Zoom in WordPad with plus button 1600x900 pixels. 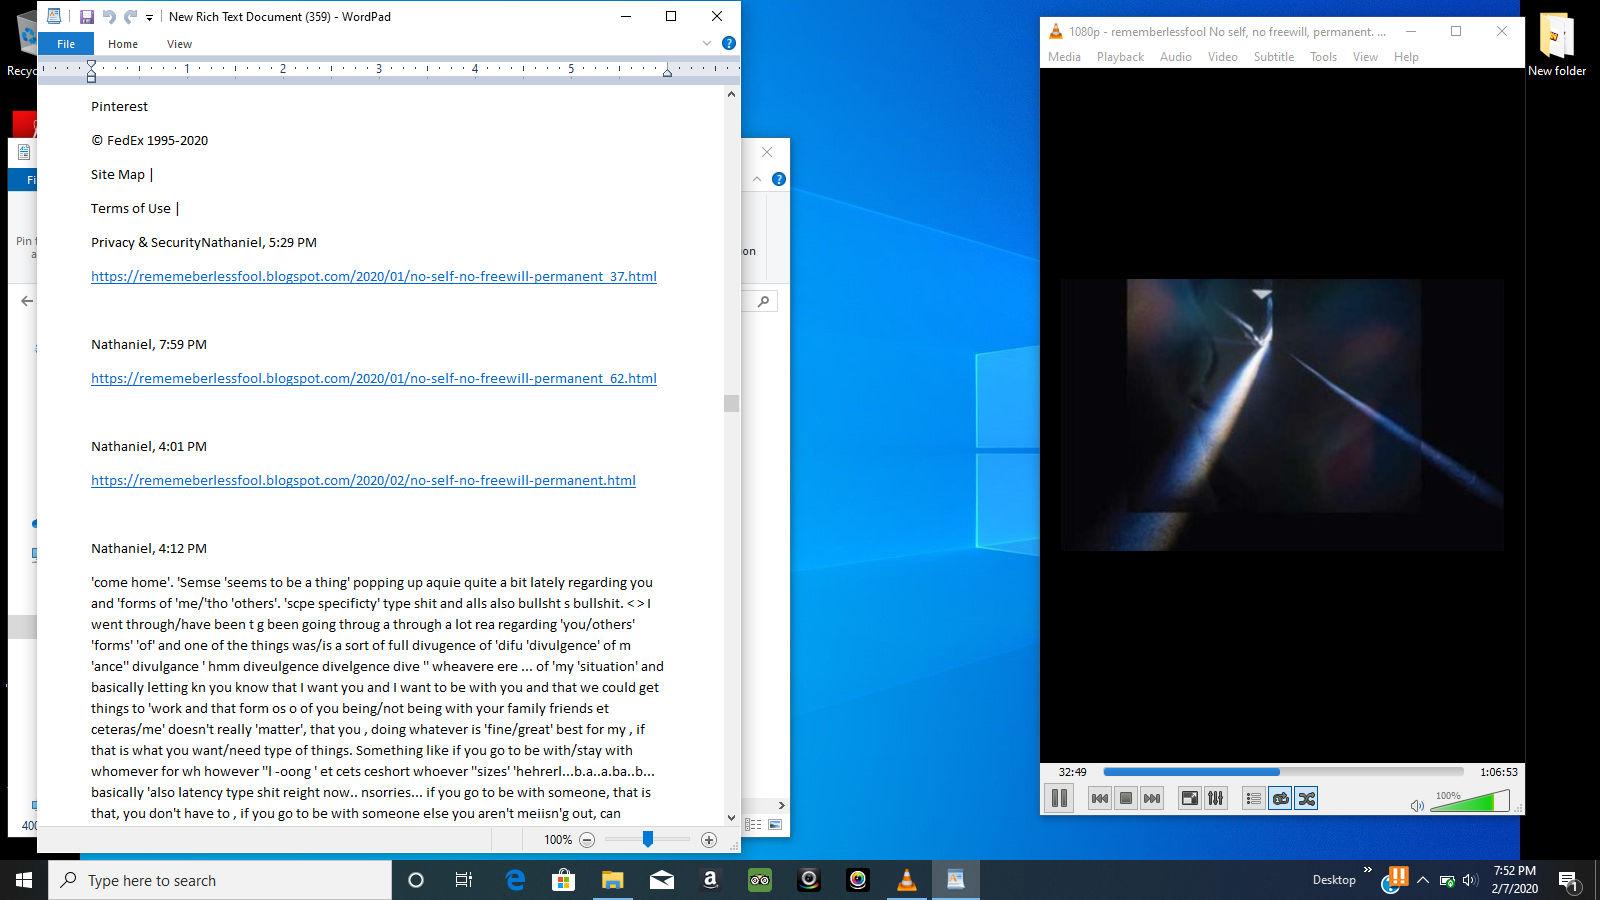[x=709, y=840]
